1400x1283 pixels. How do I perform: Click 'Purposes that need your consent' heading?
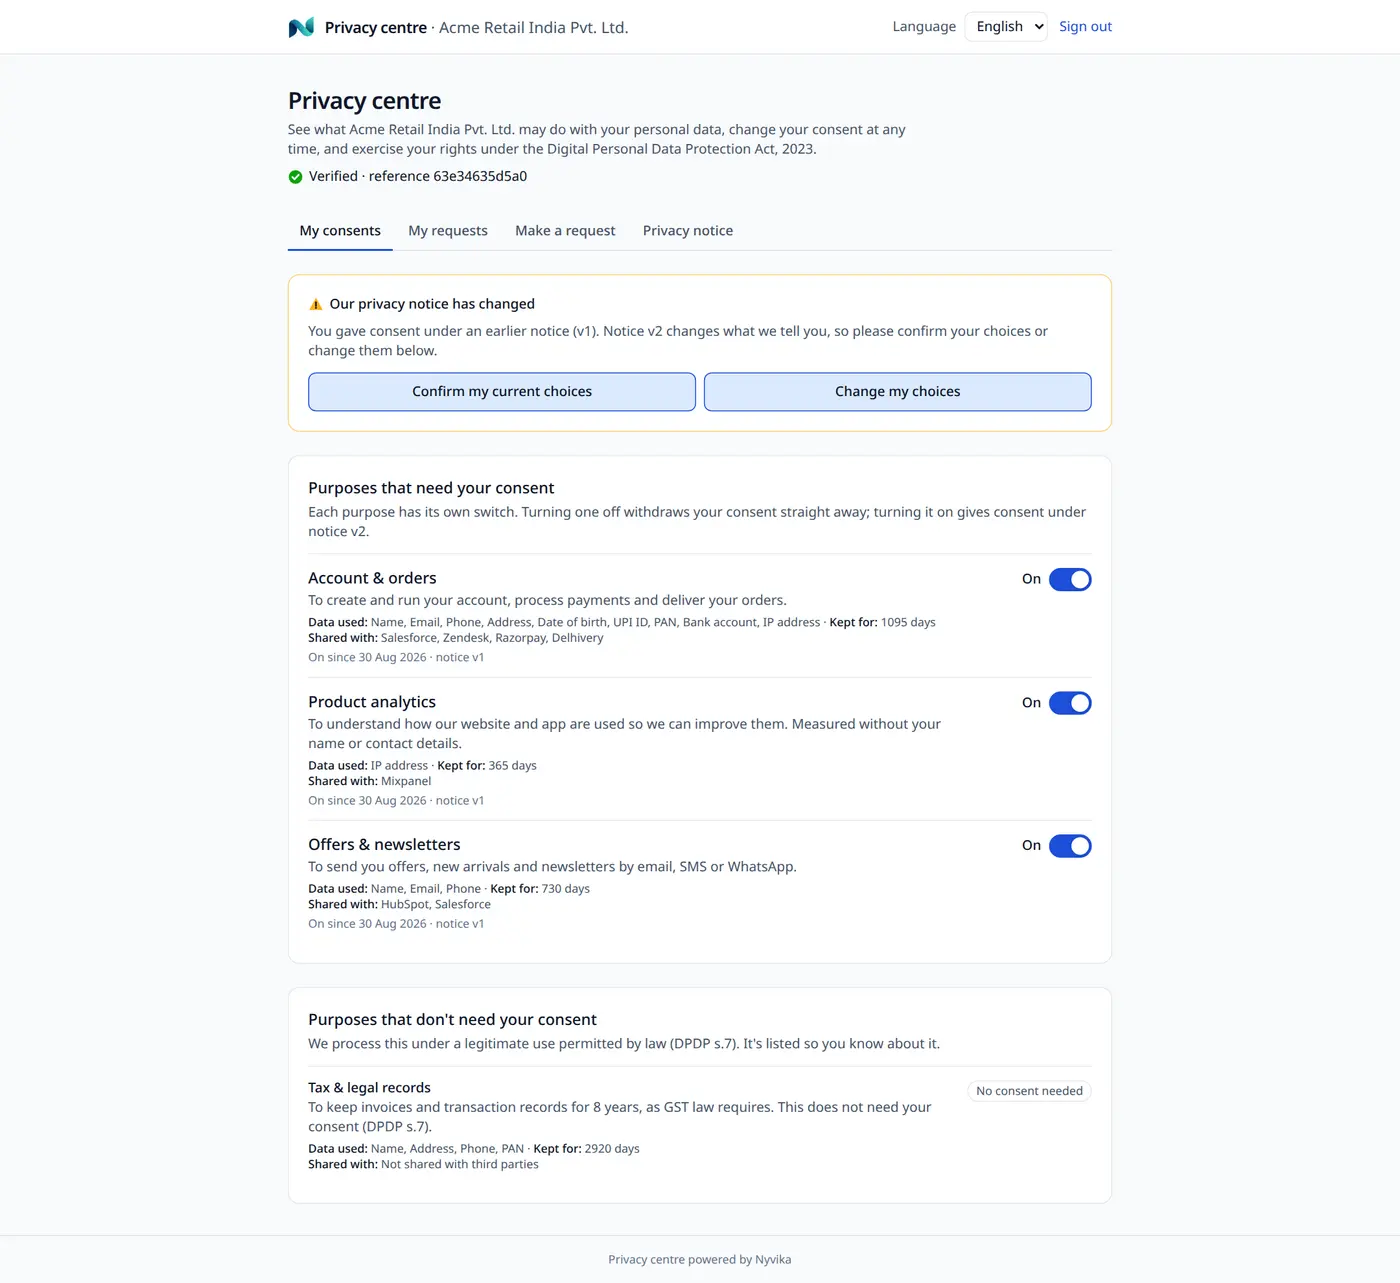click(x=431, y=488)
